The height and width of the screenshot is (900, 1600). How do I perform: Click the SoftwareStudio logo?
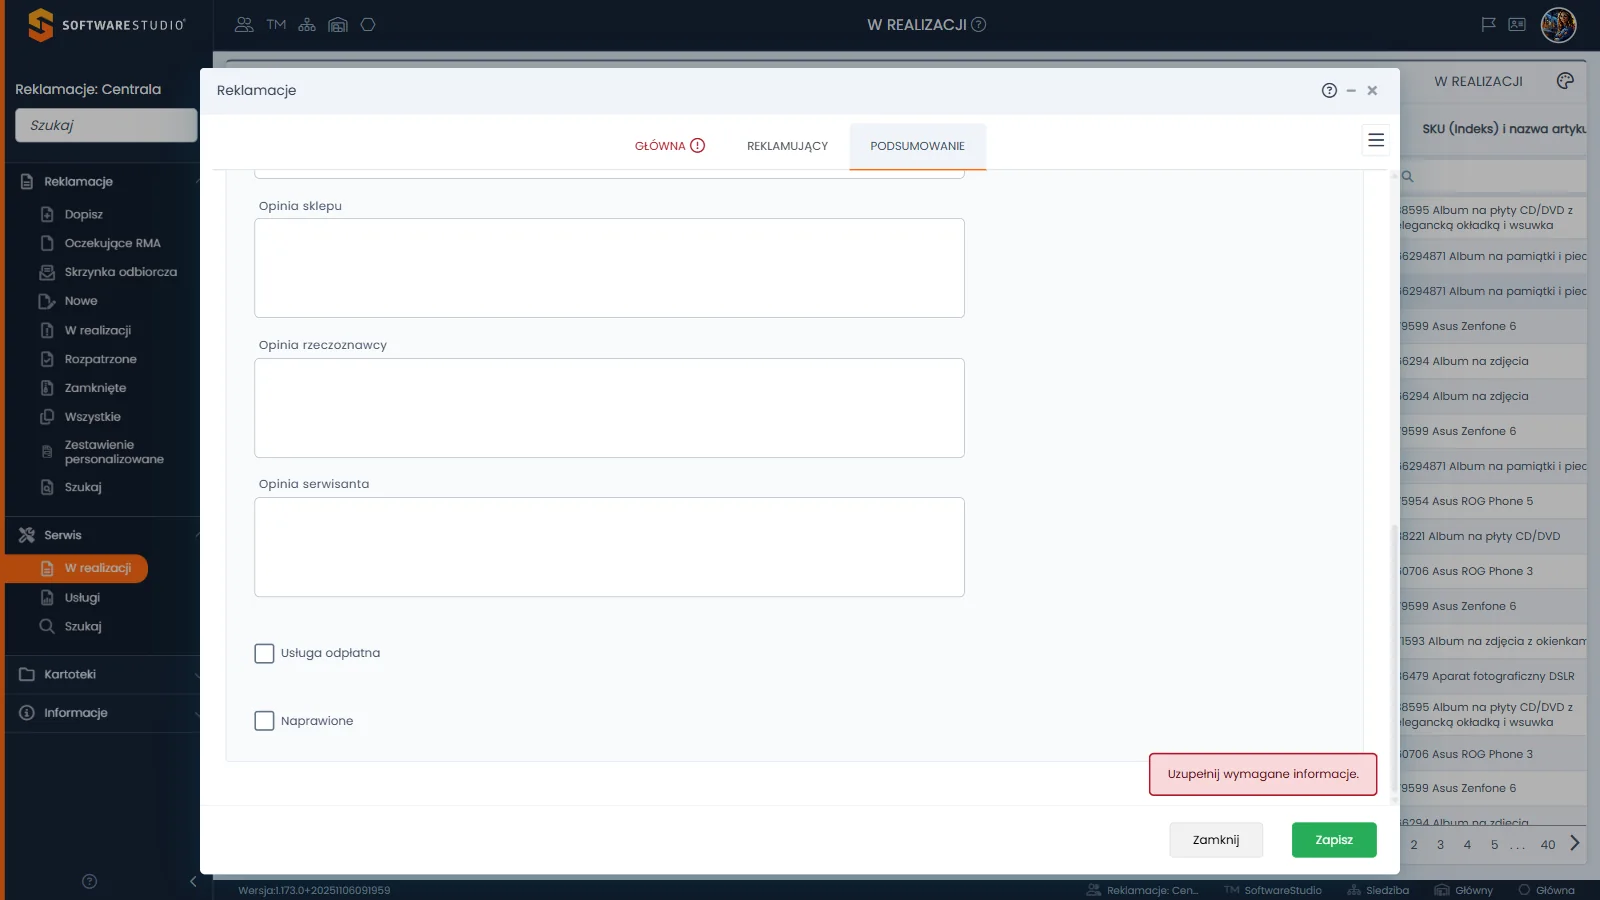click(106, 25)
